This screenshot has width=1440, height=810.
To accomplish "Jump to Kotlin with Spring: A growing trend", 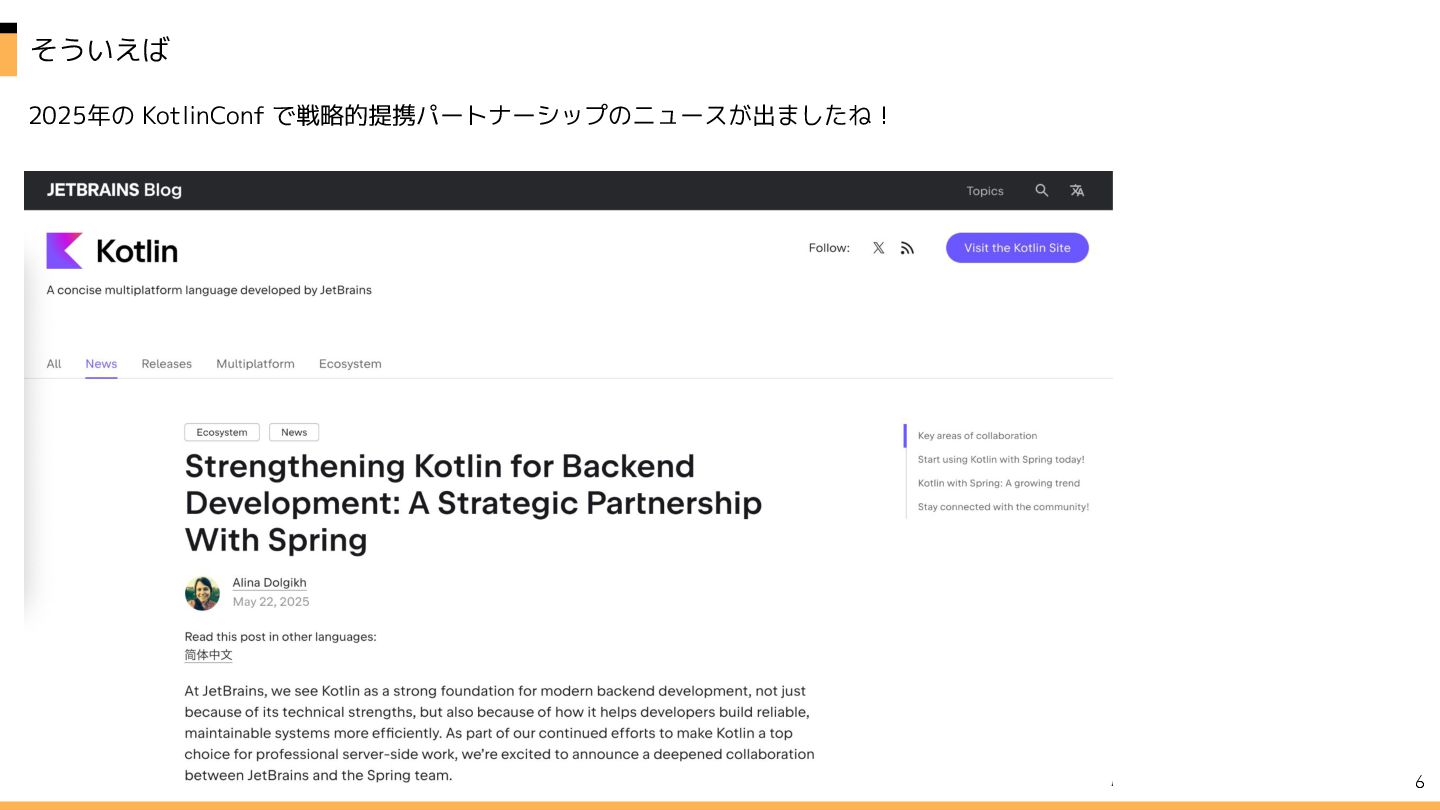I will [x=999, y=483].
